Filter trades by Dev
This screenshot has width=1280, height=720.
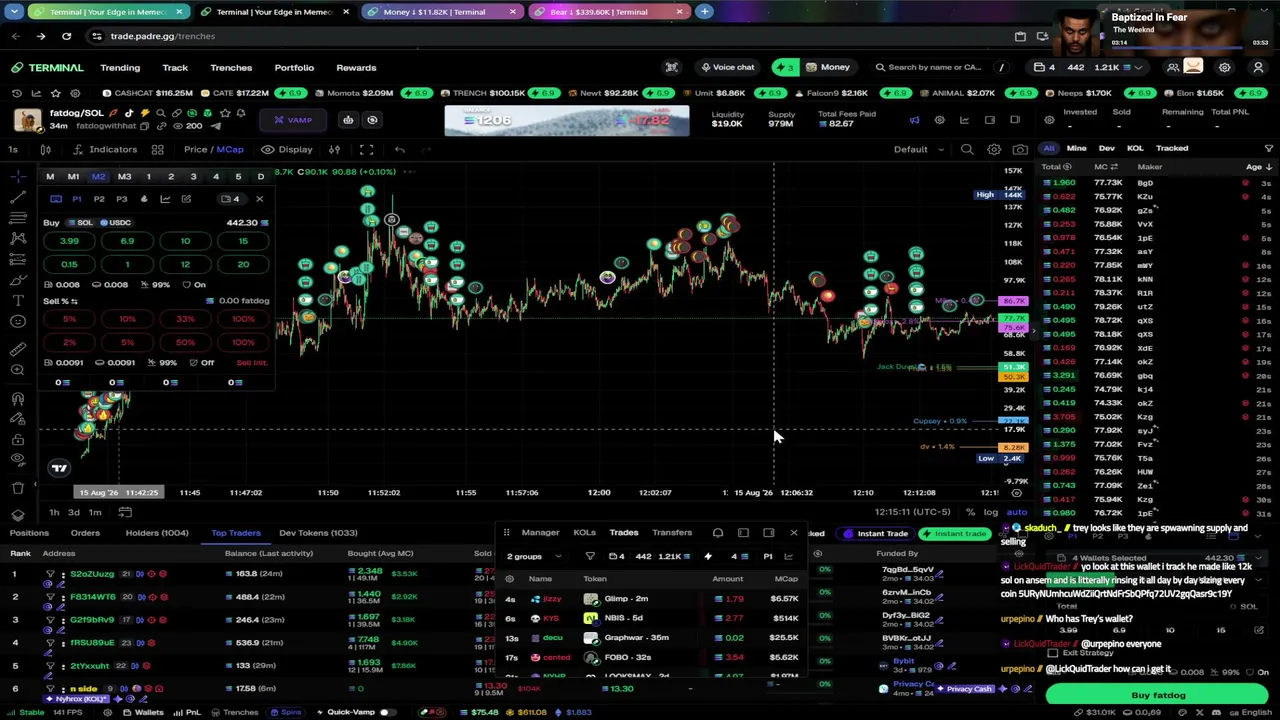(1106, 148)
